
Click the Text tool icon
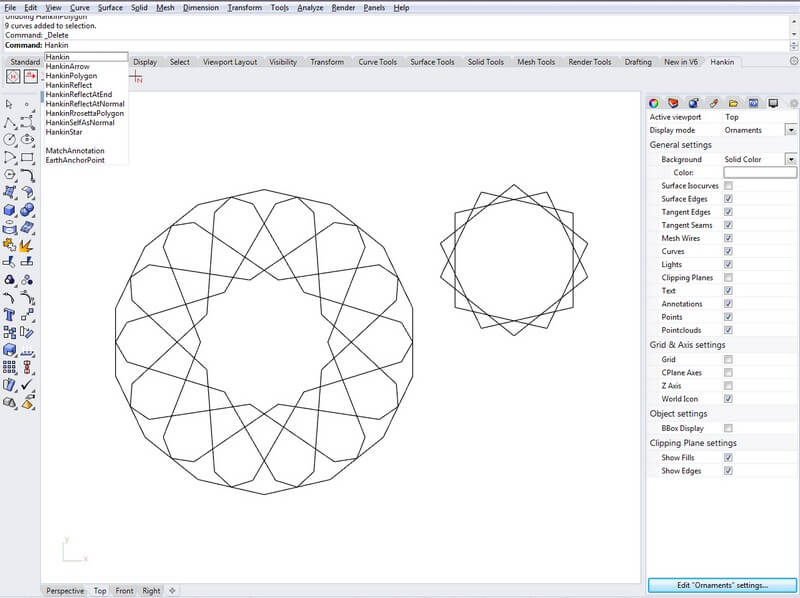pos(9,315)
